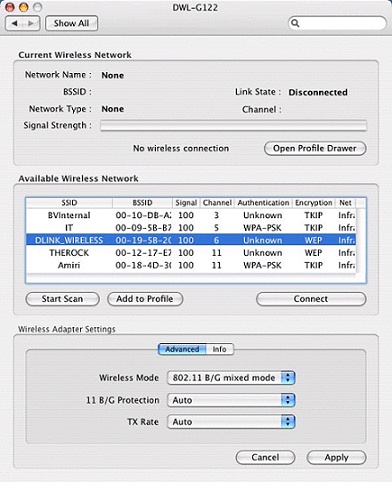Select the DLINK_WIRELESS network row
Screen dimensions: 392x482
(191, 240)
